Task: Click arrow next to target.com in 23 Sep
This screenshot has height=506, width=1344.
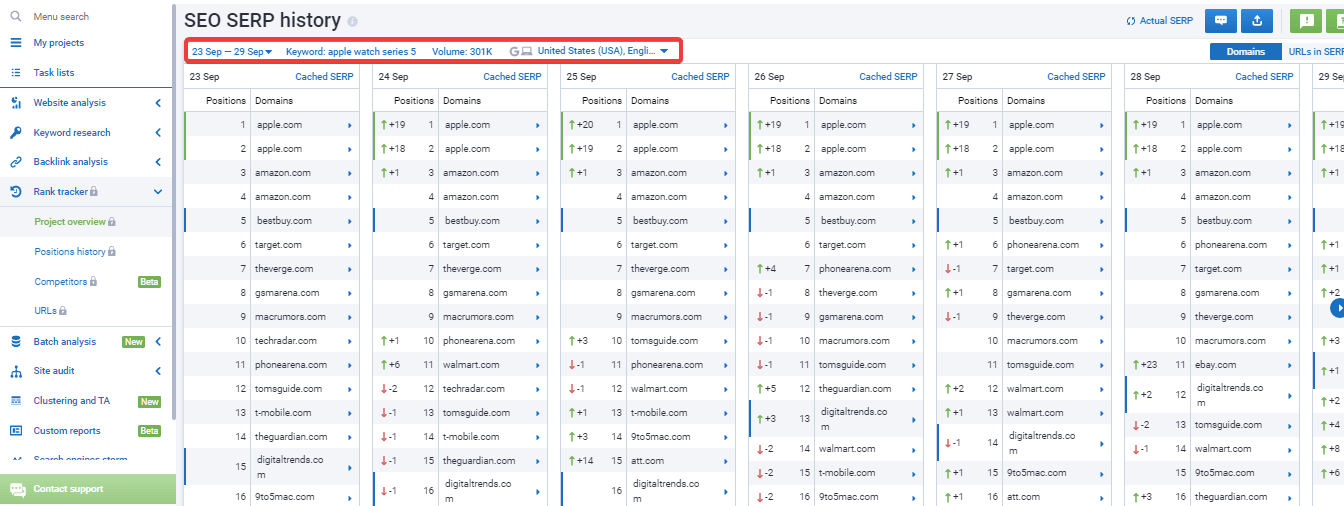Action: [350, 245]
